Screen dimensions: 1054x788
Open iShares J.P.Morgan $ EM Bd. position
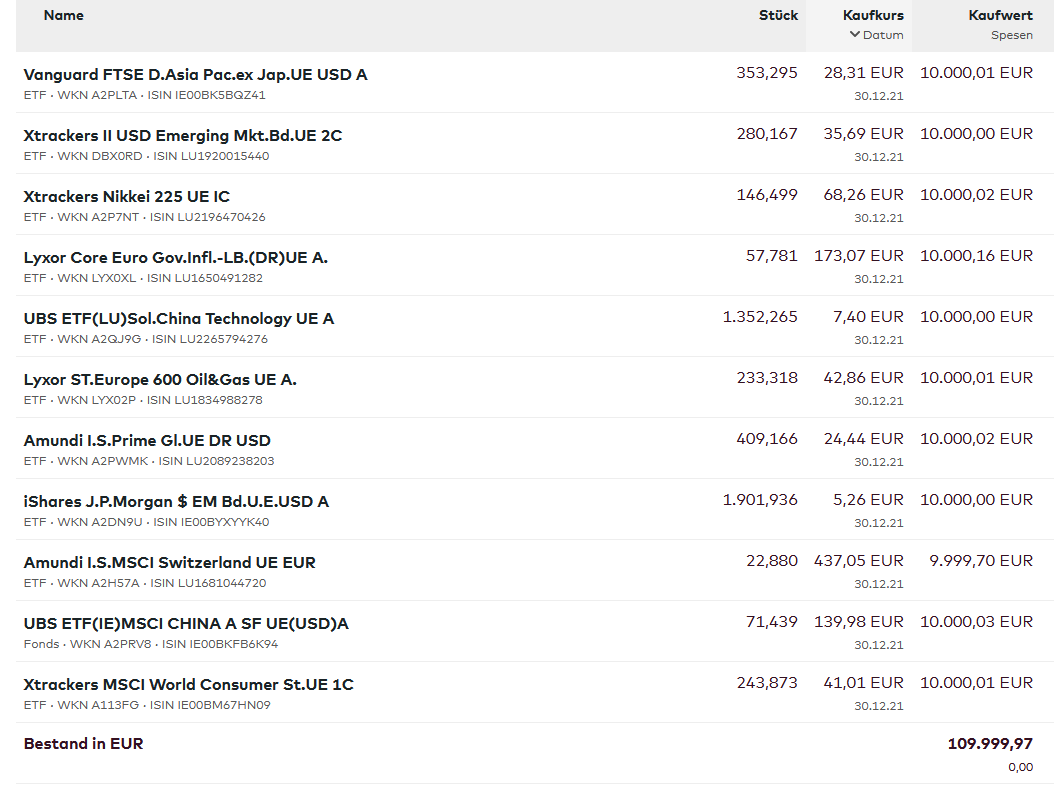click(x=176, y=502)
